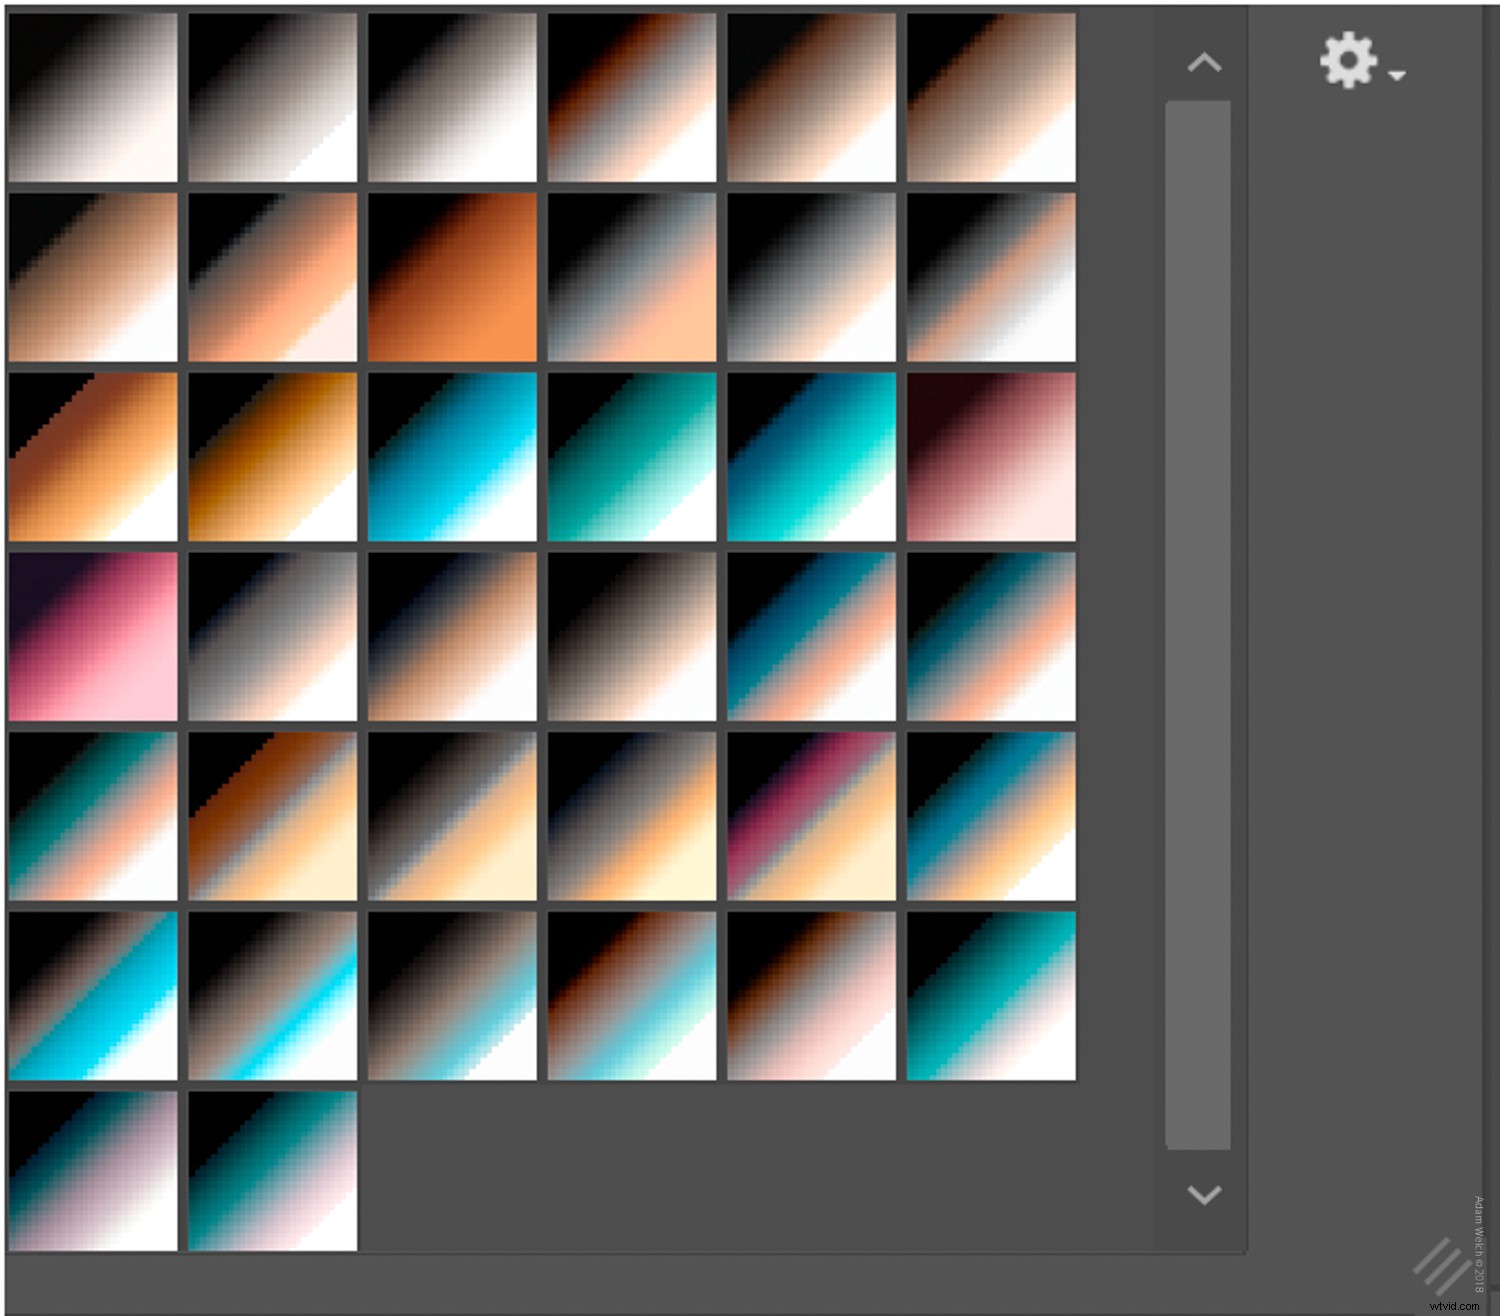The height and width of the screenshot is (1316, 1500).
Task: Choose the solid black-to-orange gradient in the second row
Action: coord(452,277)
